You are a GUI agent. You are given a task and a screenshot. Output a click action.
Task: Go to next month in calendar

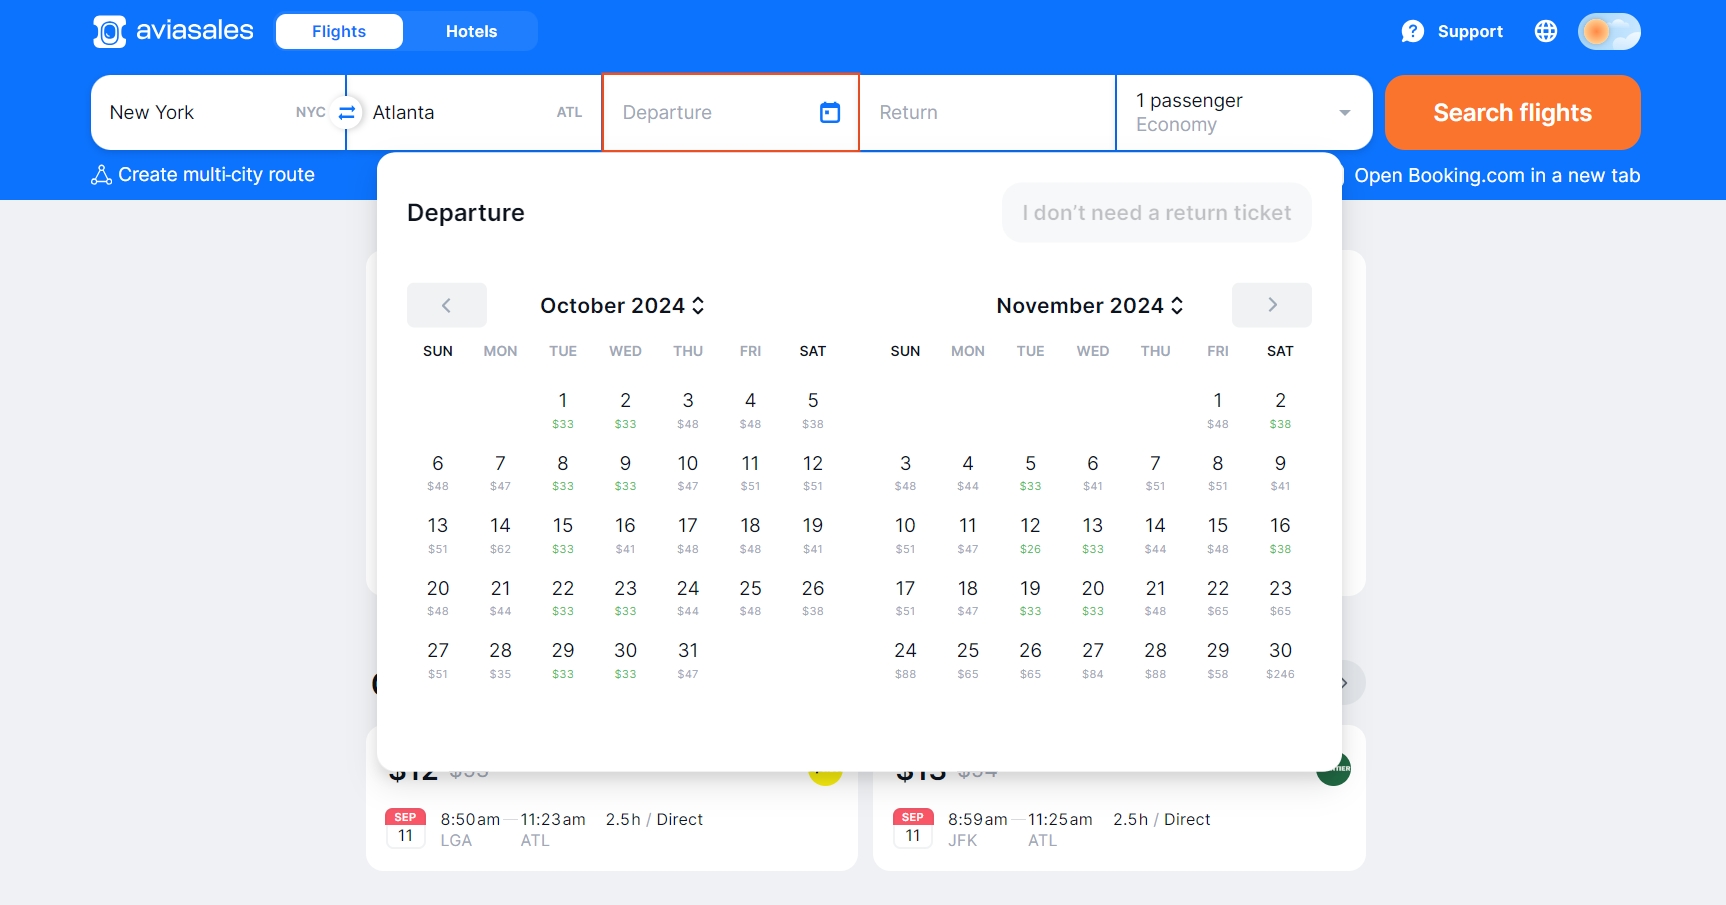[1272, 305]
